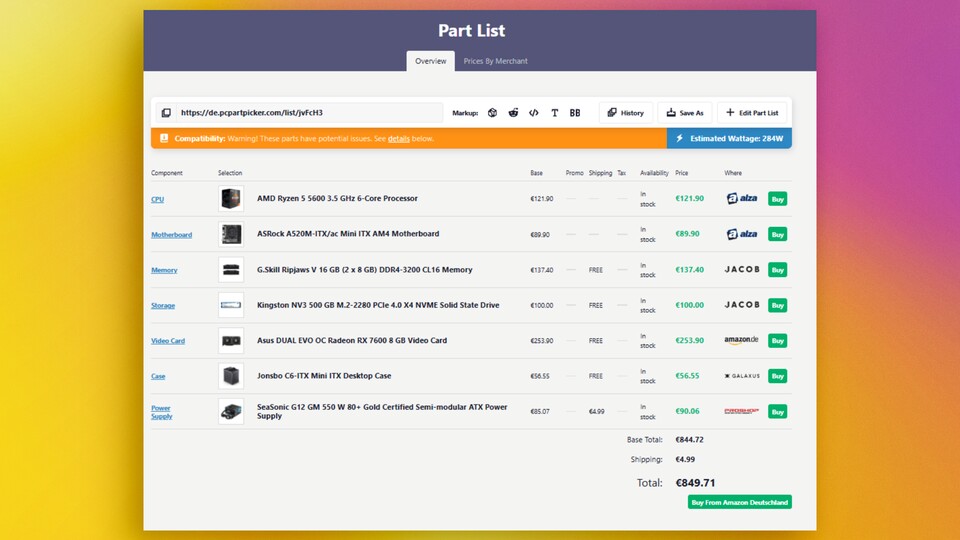Click the amazon.de merchant logo
Viewport: 960px width, 540px height.
pos(741,340)
